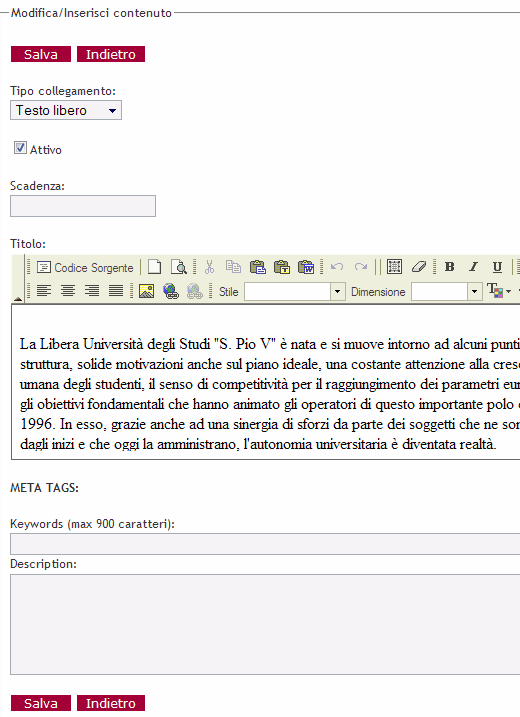Click the paste from Word icon

pos(306,267)
